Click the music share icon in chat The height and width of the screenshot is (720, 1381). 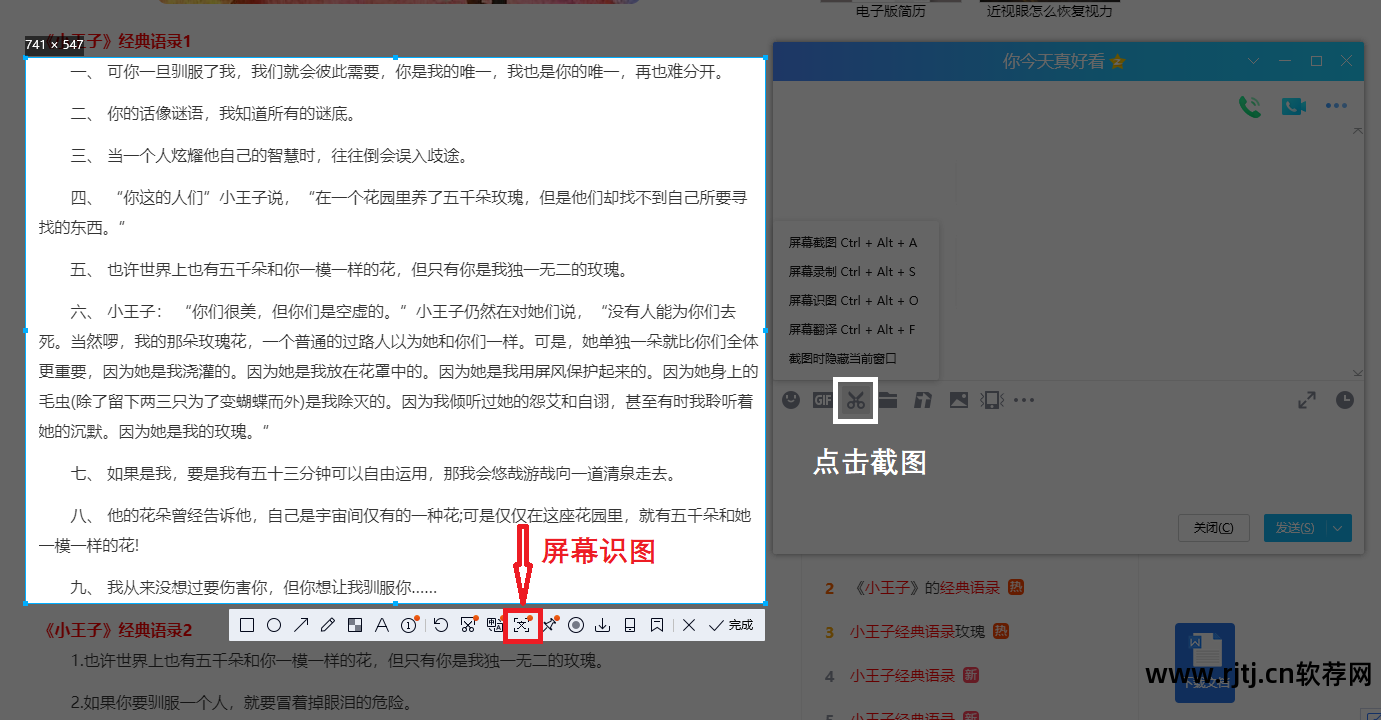click(924, 400)
